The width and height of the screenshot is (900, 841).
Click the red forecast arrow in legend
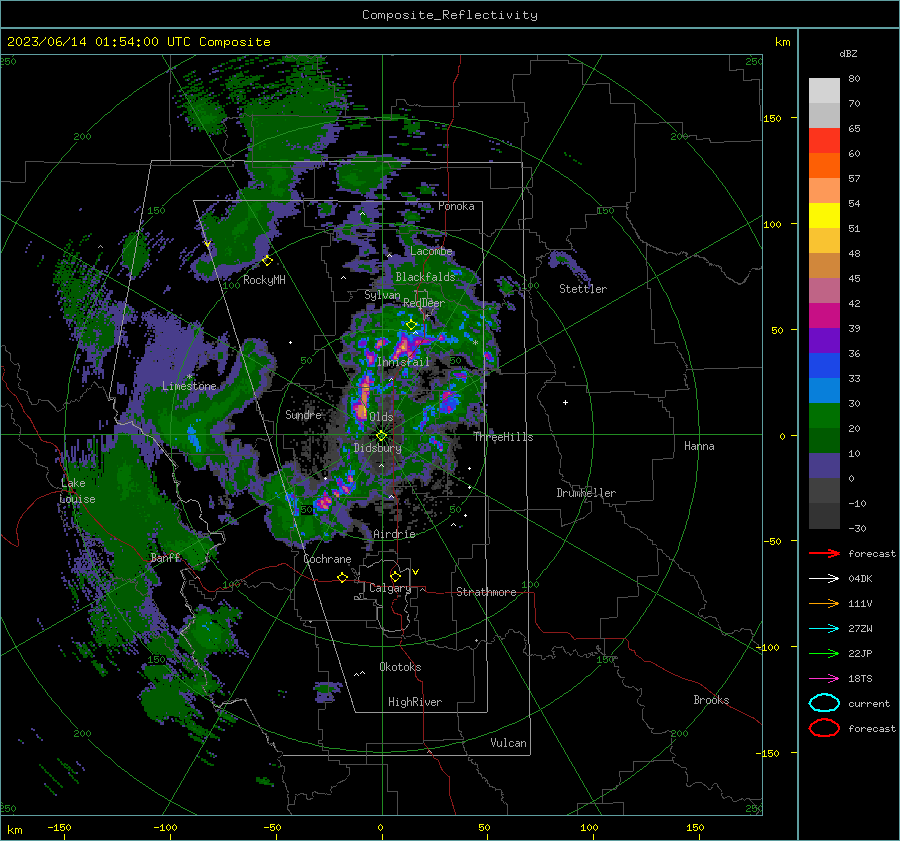point(824,553)
